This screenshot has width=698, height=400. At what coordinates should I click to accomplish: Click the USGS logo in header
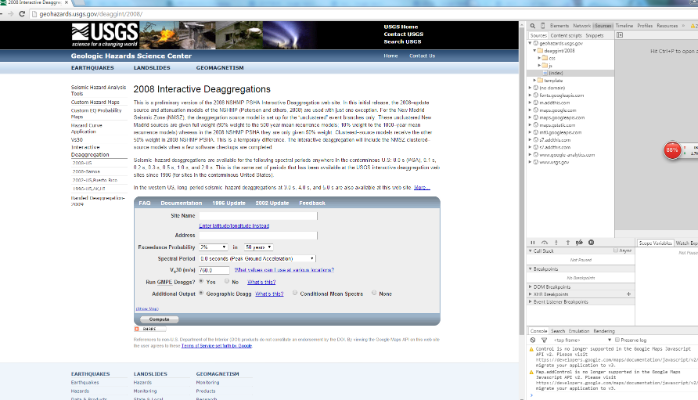point(105,35)
